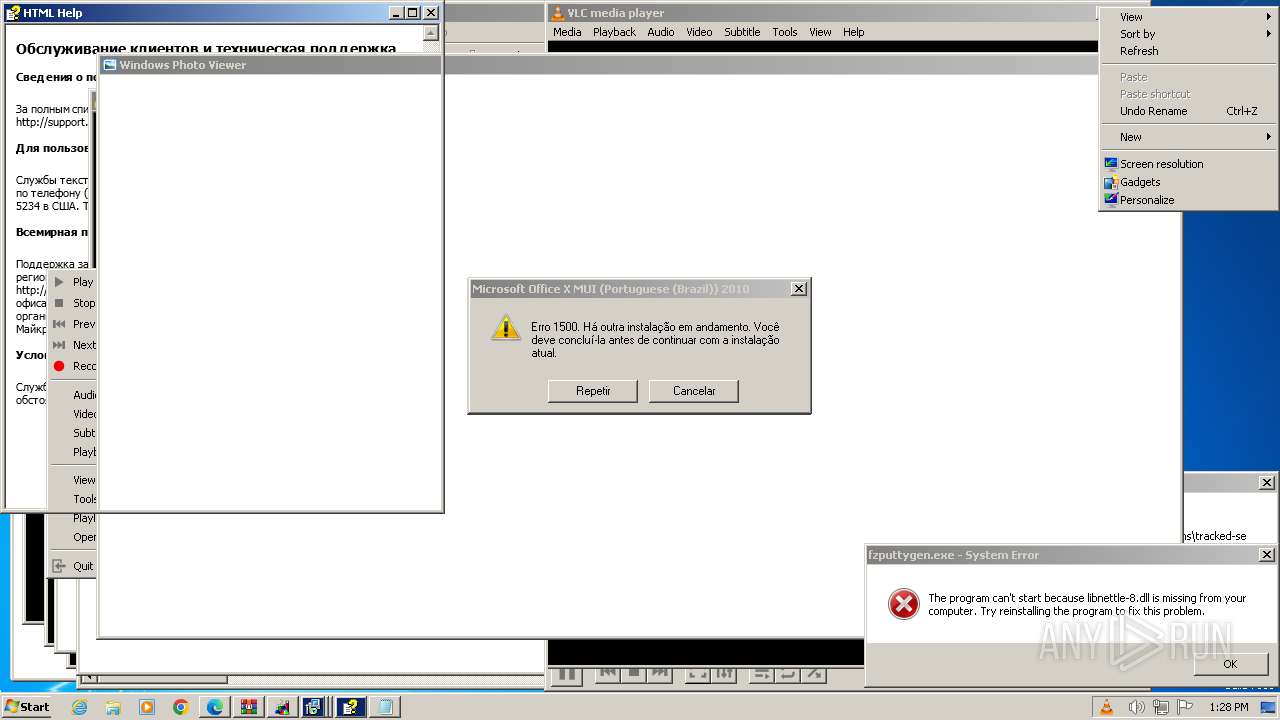Click the Start button
The image size is (1280, 720).
pyautogui.click(x=27, y=707)
